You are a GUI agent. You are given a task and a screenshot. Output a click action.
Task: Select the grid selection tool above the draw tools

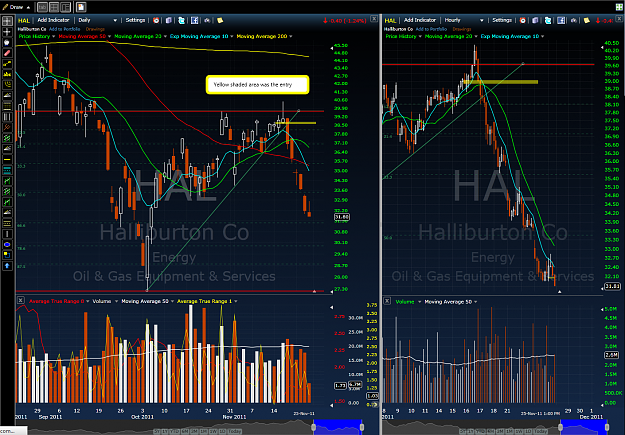tap(7, 21)
